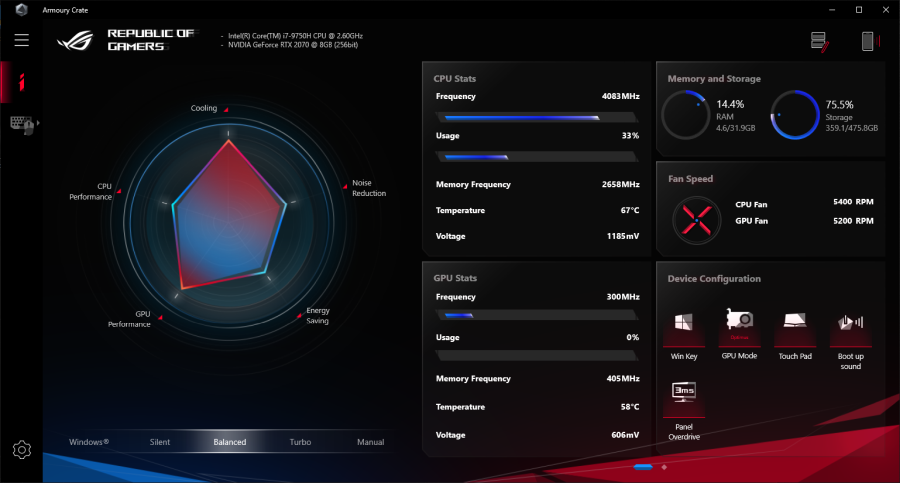Select the Silent mode
The image size is (900, 483).
160,442
